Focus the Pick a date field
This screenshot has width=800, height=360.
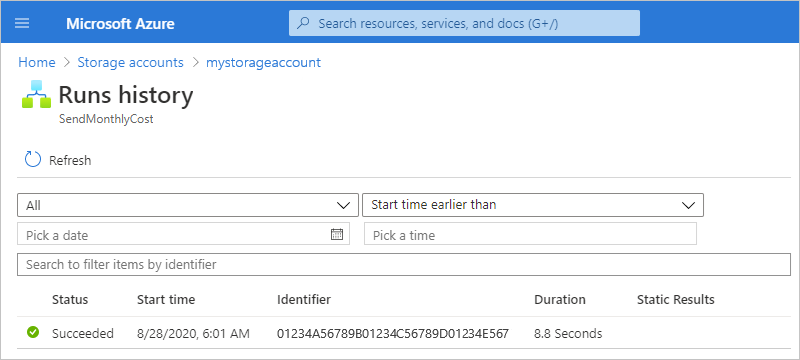183,235
